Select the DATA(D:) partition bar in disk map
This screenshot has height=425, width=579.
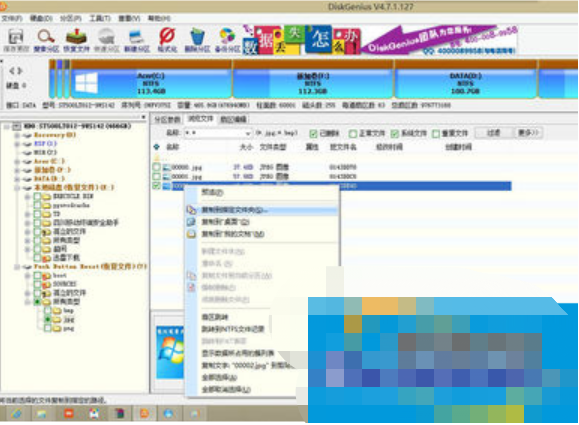tap(465, 83)
